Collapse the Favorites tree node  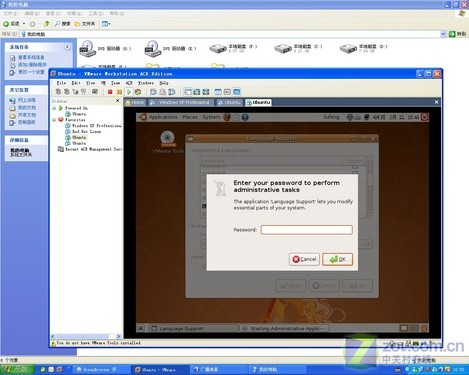tap(54, 119)
